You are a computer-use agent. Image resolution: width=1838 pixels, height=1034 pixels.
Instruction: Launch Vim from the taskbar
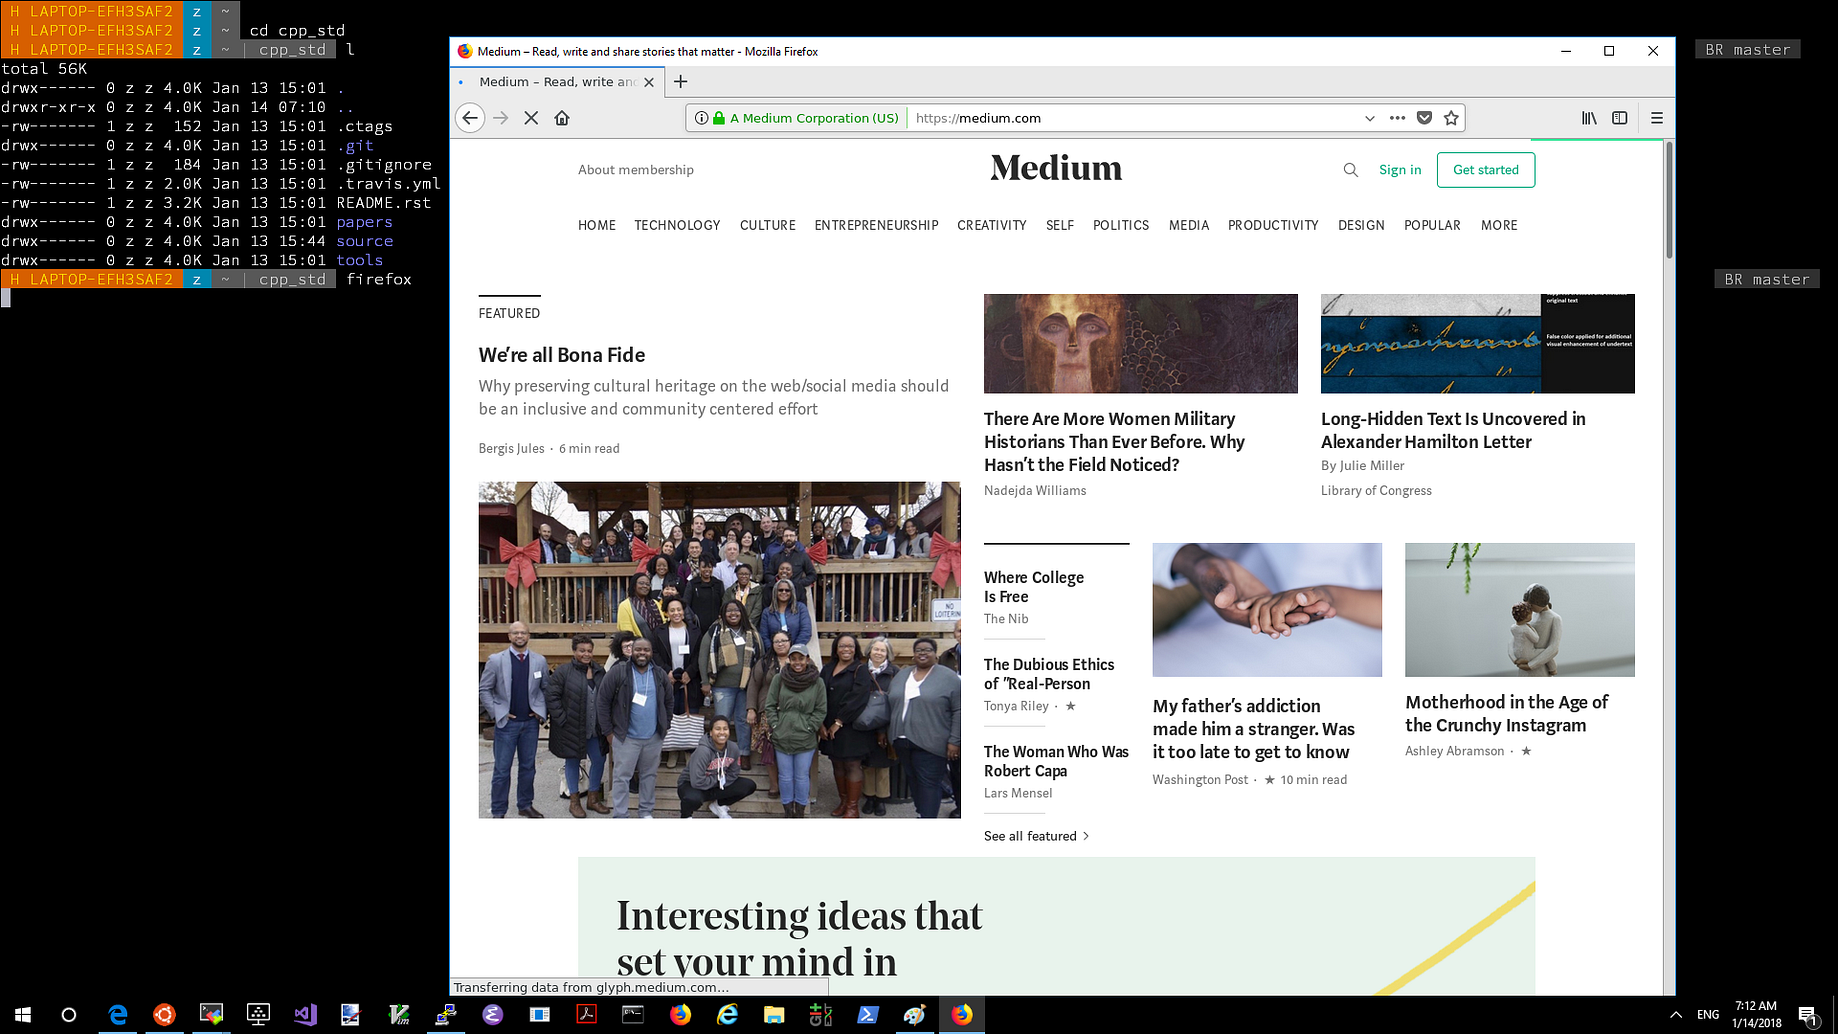pos(399,1015)
